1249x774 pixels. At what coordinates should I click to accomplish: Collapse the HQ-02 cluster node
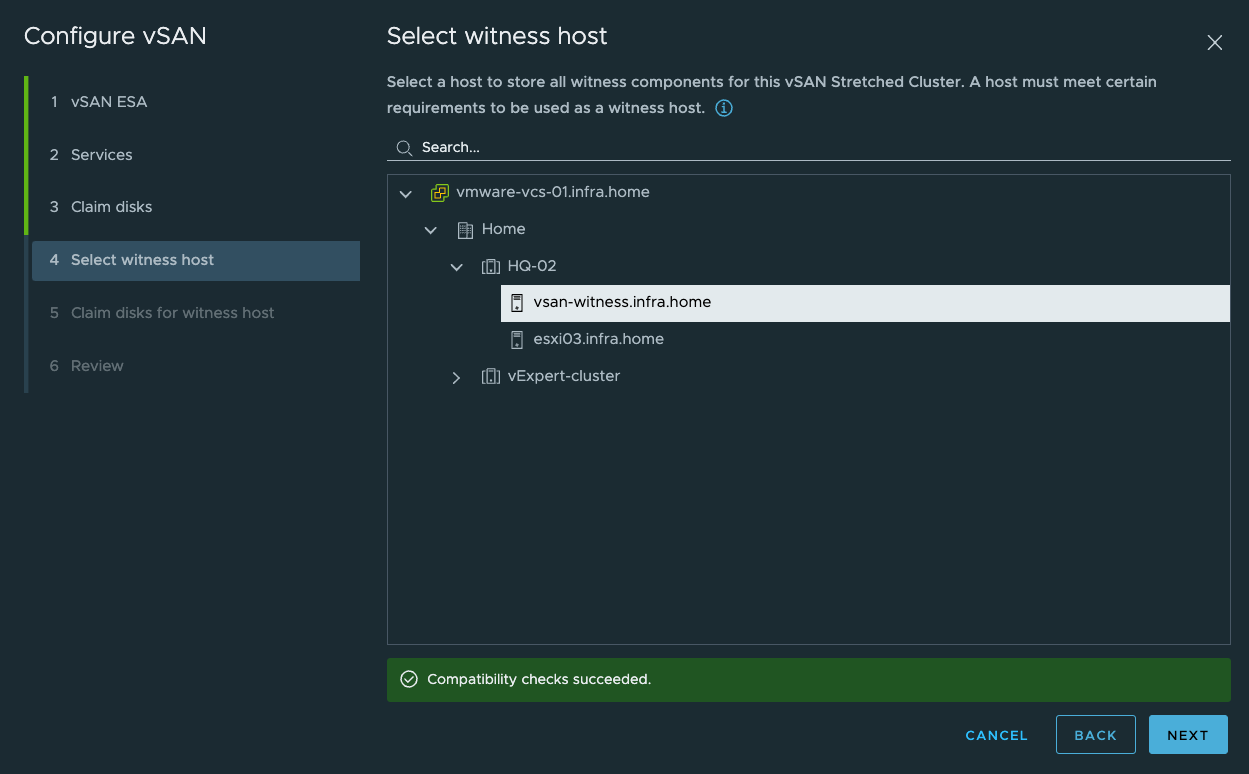(x=456, y=266)
